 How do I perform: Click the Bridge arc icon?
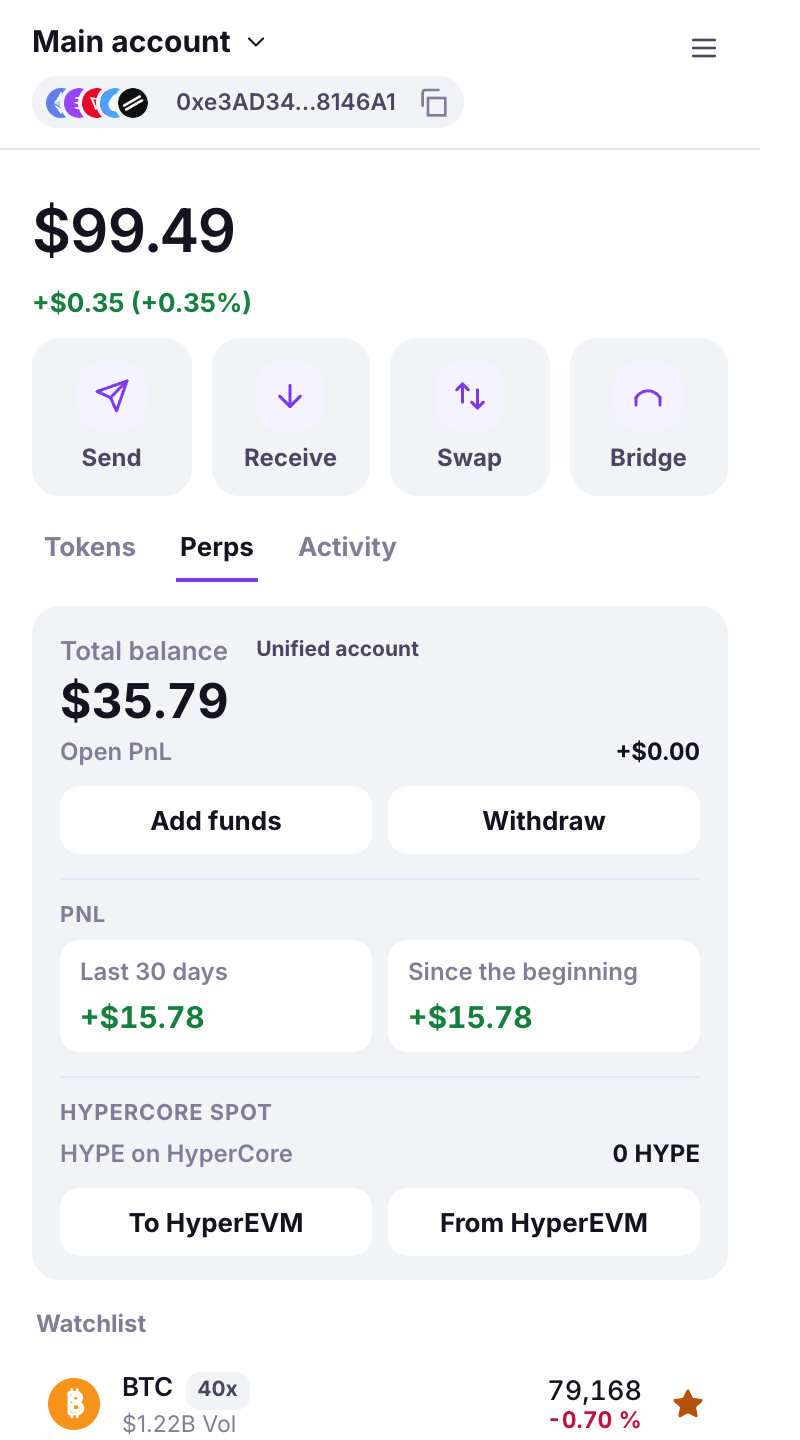648,396
